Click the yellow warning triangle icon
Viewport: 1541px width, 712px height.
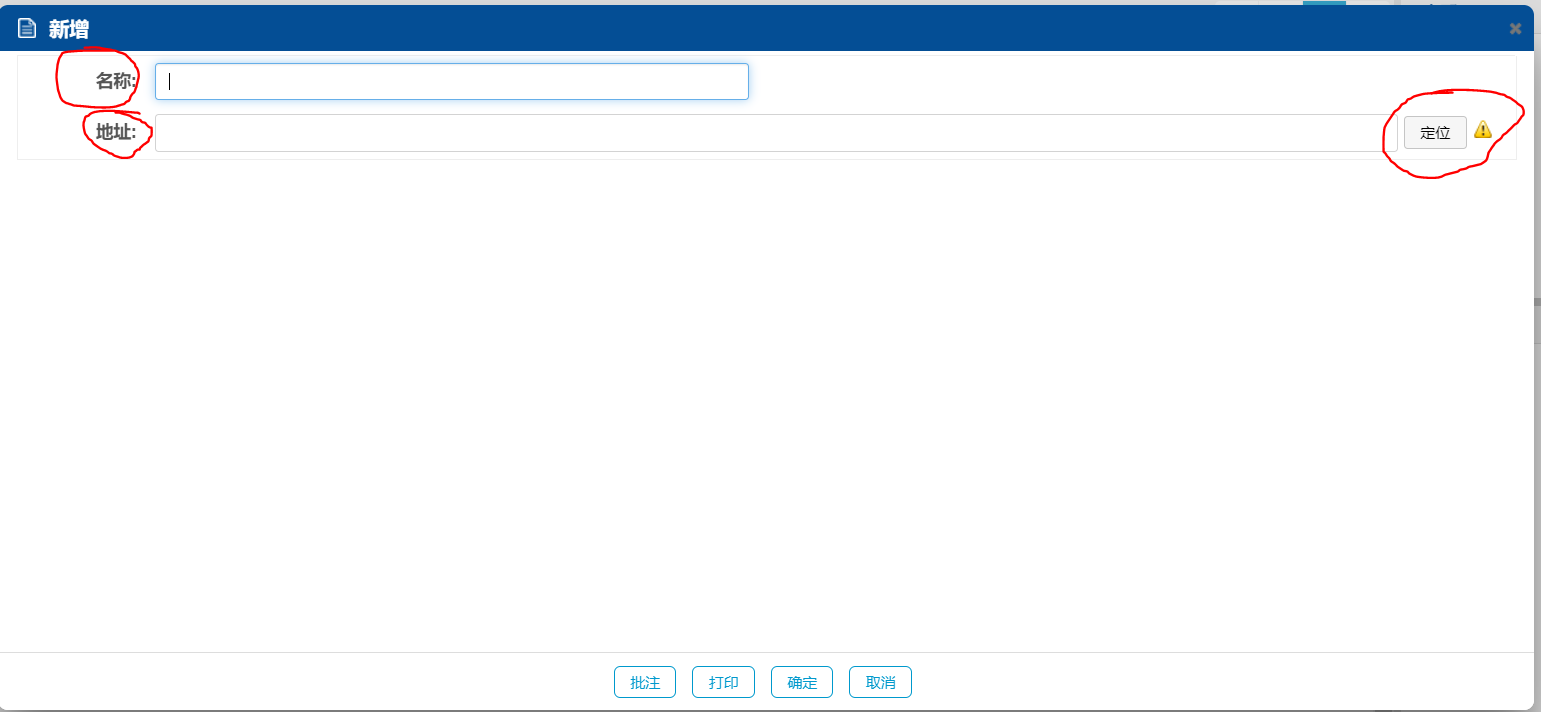tap(1482, 130)
